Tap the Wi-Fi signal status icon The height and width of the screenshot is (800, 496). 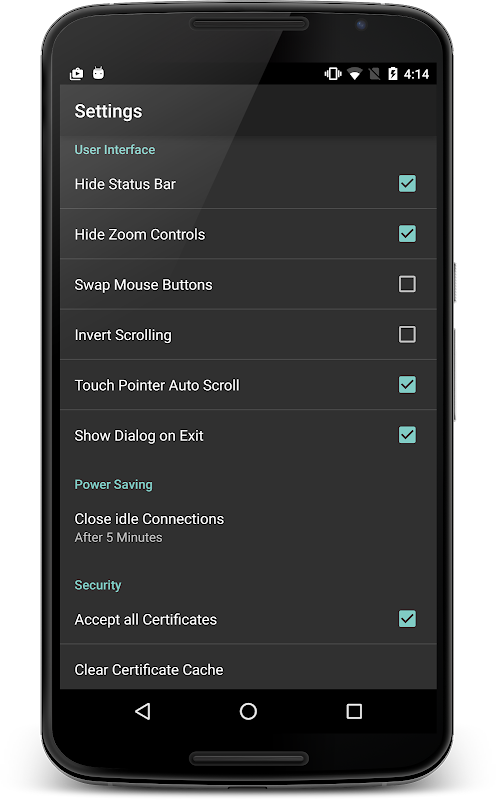tap(355, 74)
